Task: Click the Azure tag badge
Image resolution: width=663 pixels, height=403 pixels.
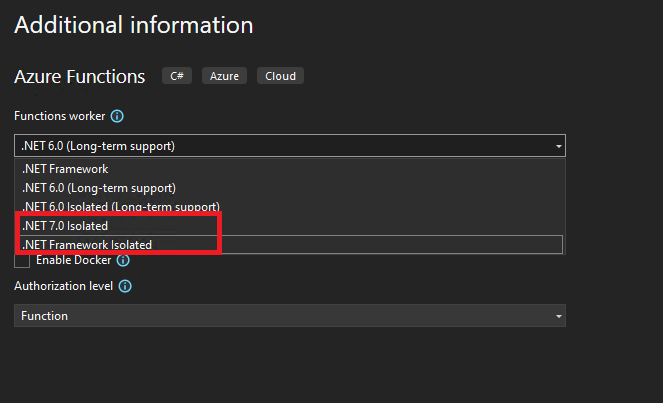Action: (x=224, y=76)
